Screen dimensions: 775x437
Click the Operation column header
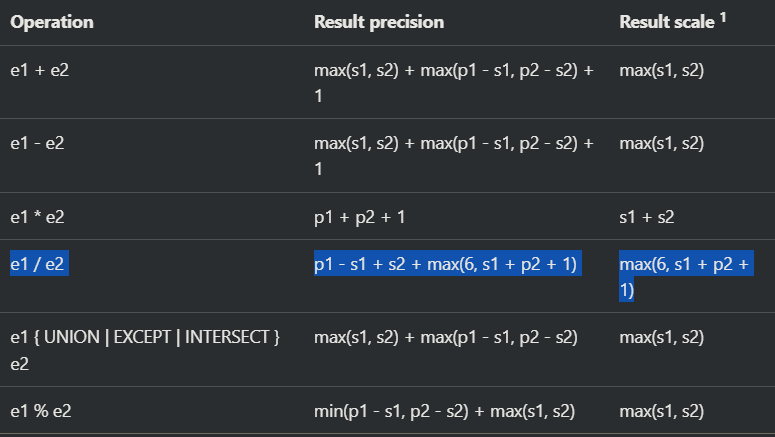51,22
